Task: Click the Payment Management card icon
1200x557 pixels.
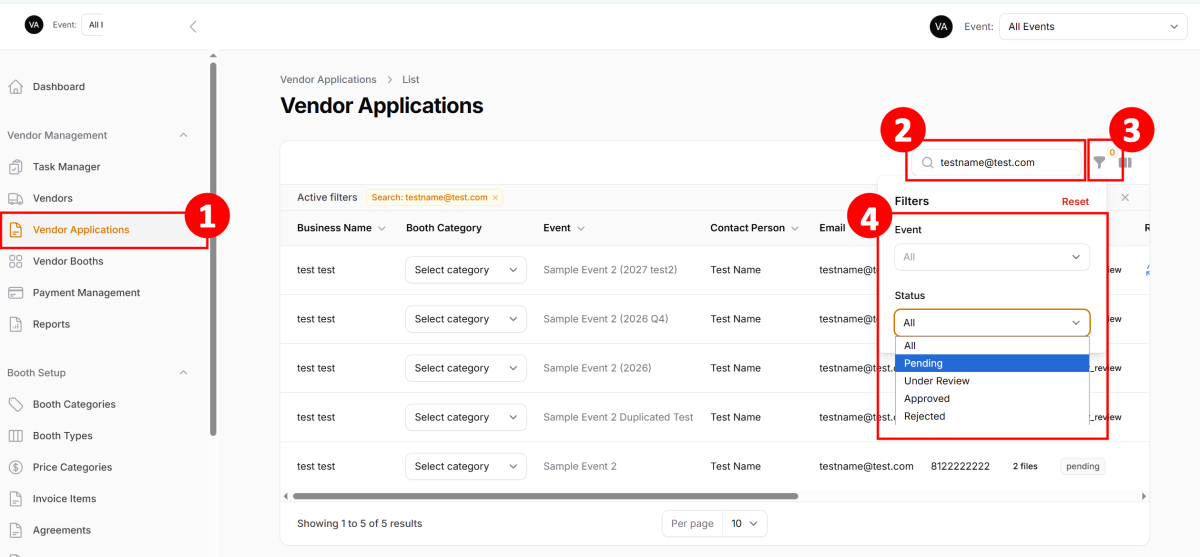Action: [15, 293]
